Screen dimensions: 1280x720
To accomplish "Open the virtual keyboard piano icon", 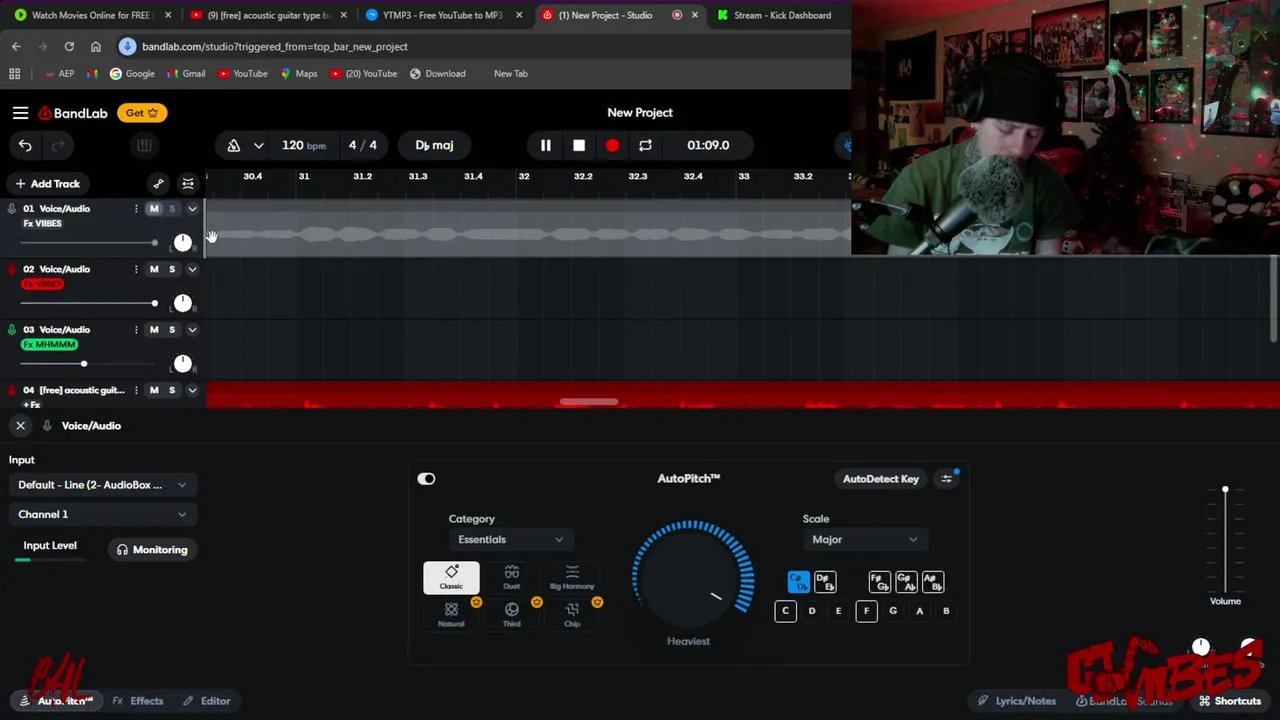I will 144,146.
